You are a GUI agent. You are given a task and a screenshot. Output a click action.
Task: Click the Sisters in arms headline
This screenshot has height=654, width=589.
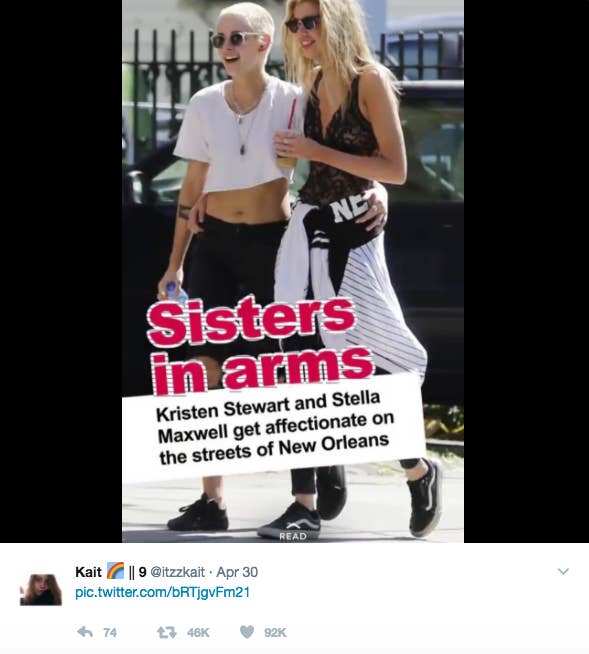pos(260,345)
